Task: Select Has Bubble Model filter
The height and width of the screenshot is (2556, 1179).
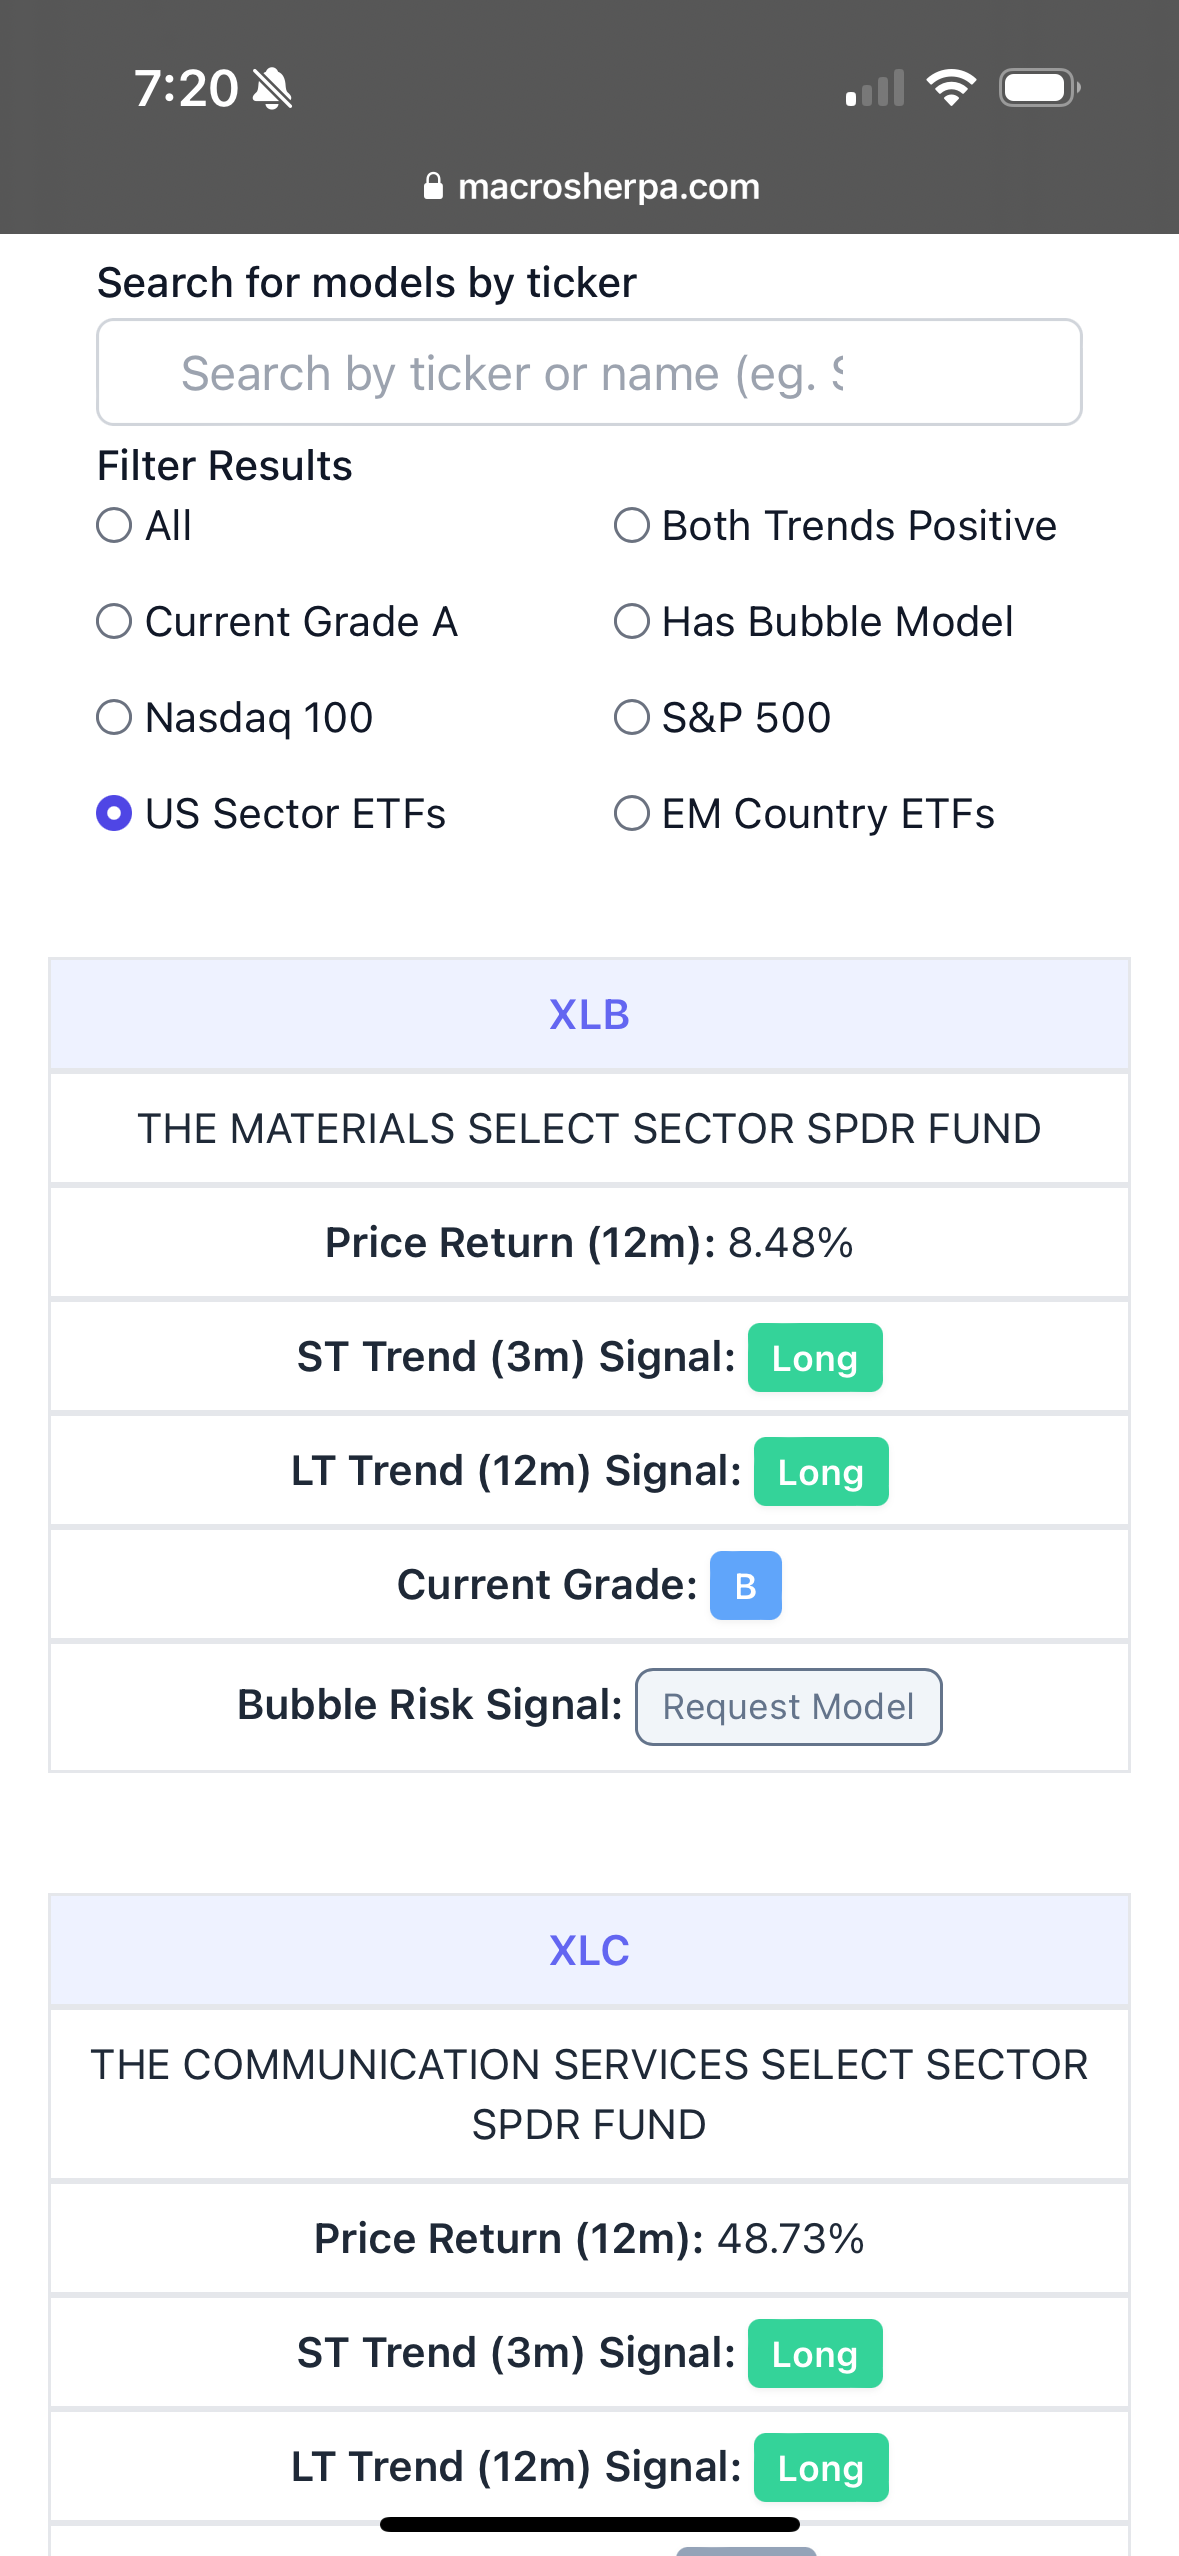Action: coord(632,621)
